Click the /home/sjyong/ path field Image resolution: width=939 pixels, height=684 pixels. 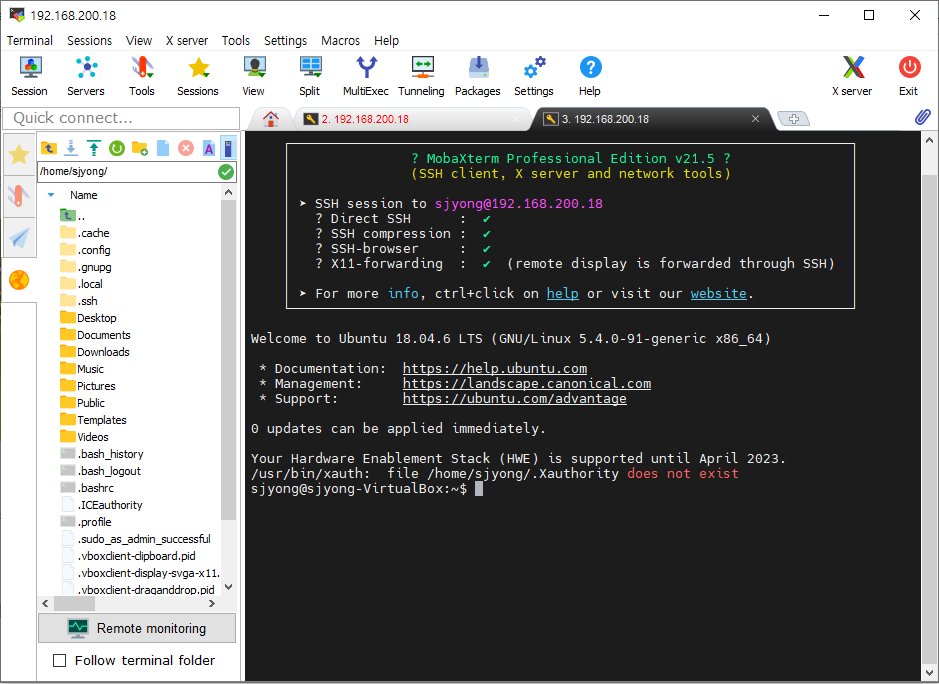(x=127, y=171)
